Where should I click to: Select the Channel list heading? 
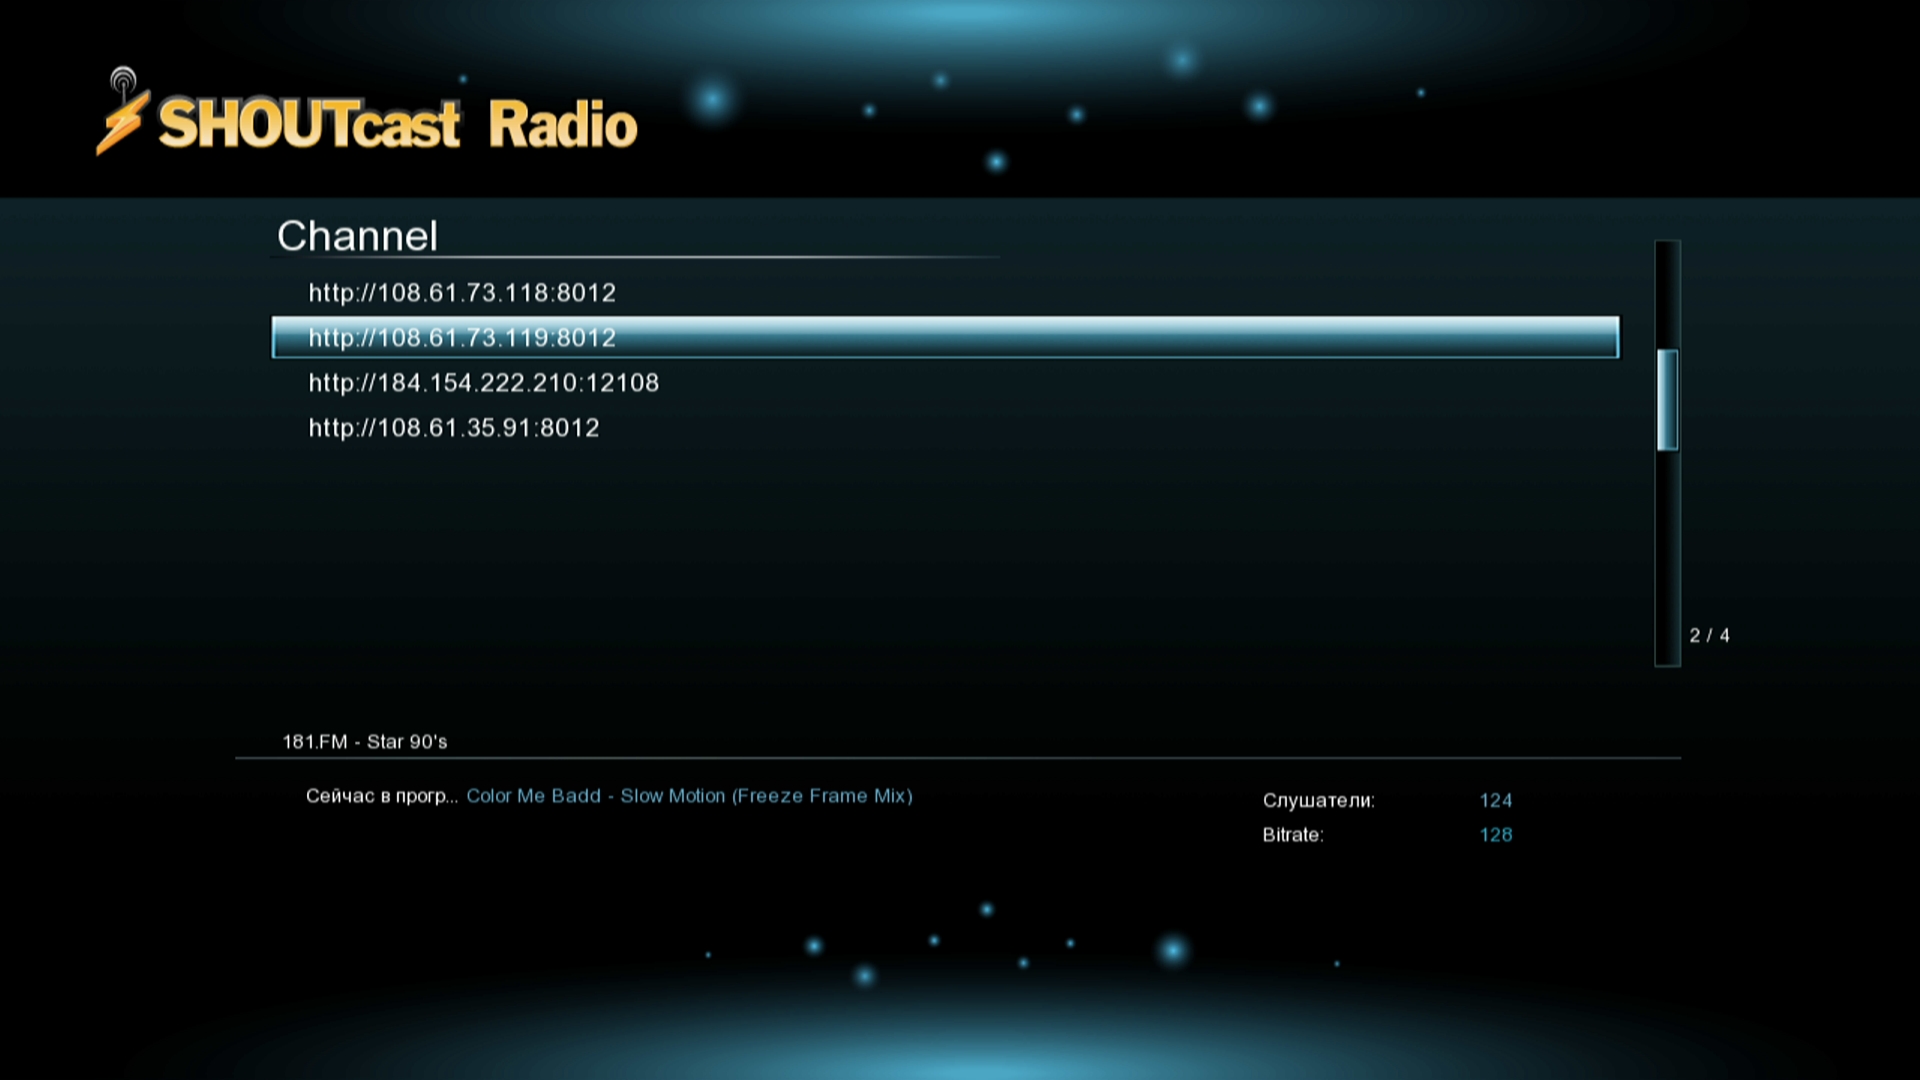click(x=357, y=236)
